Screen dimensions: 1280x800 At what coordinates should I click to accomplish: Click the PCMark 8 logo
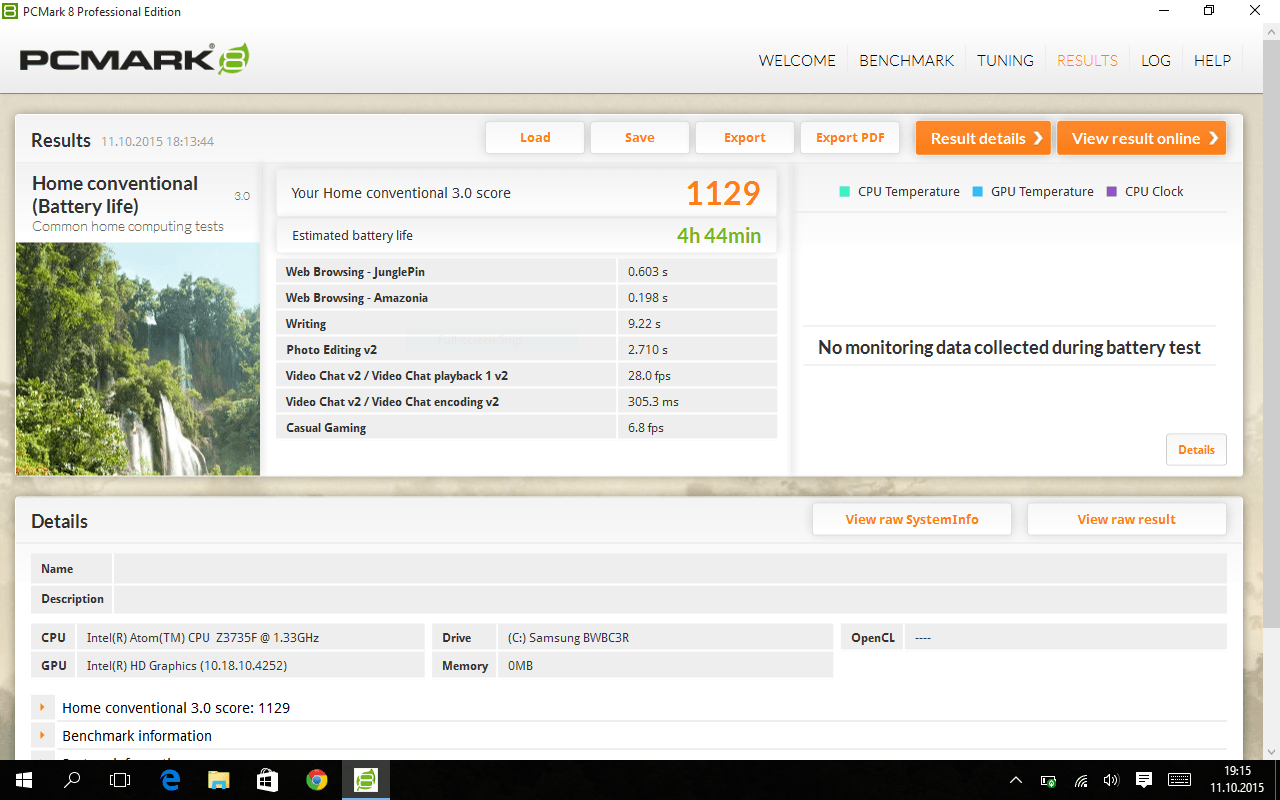click(x=134, y=59)
